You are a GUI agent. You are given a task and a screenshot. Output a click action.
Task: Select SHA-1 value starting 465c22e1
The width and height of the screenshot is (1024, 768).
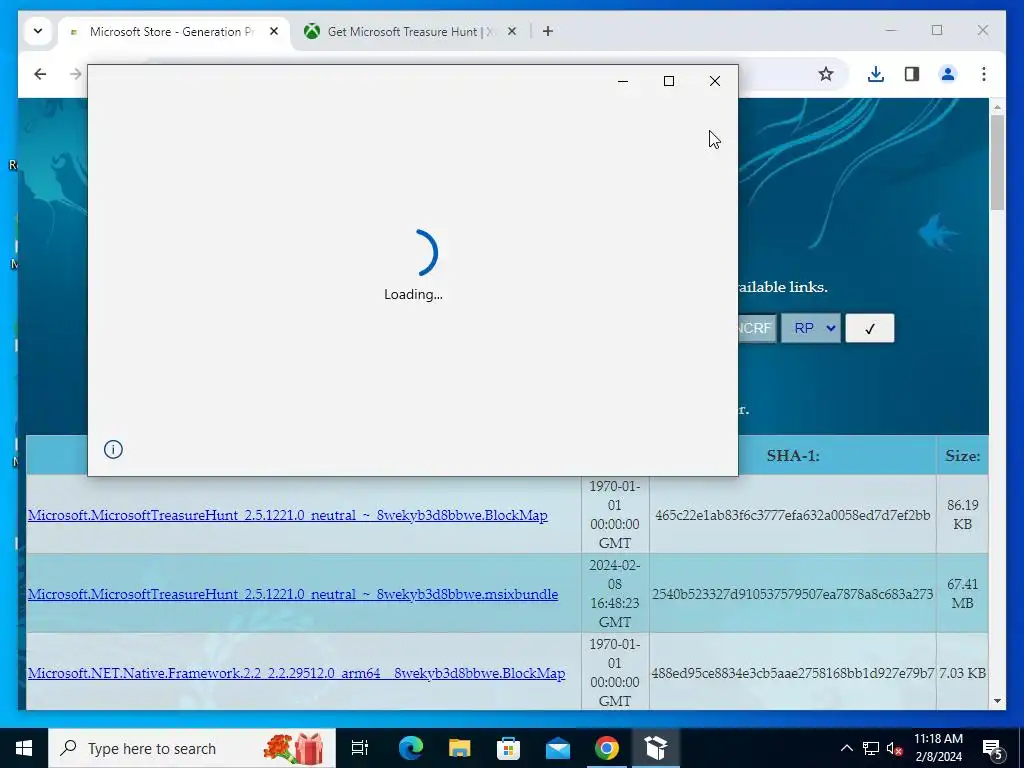[792, 515]
